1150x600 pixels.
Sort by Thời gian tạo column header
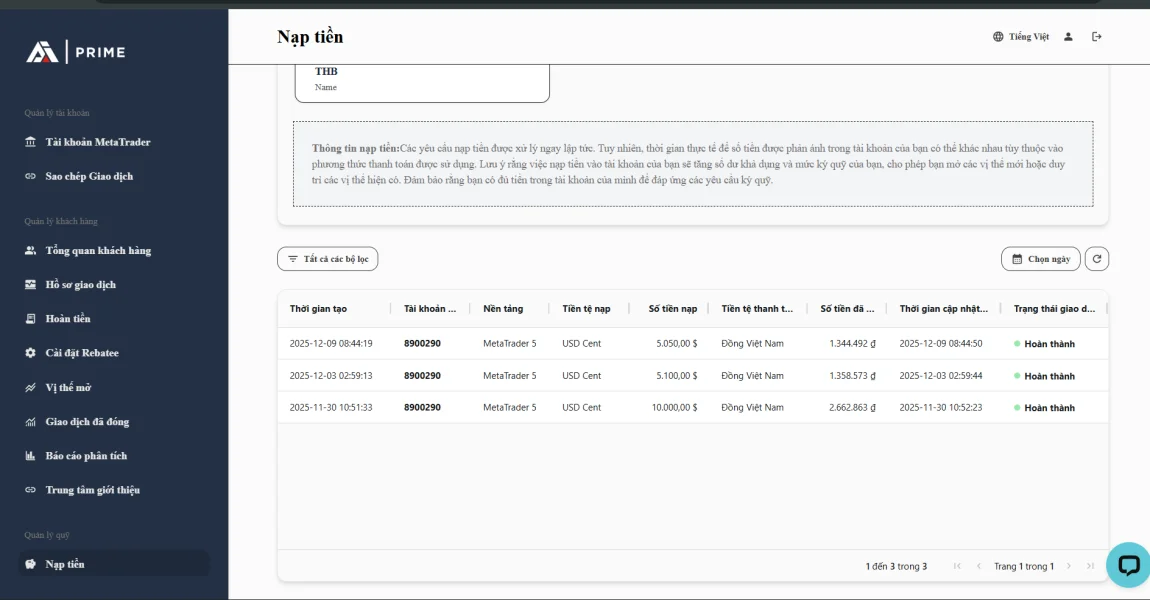pos(318,309)
